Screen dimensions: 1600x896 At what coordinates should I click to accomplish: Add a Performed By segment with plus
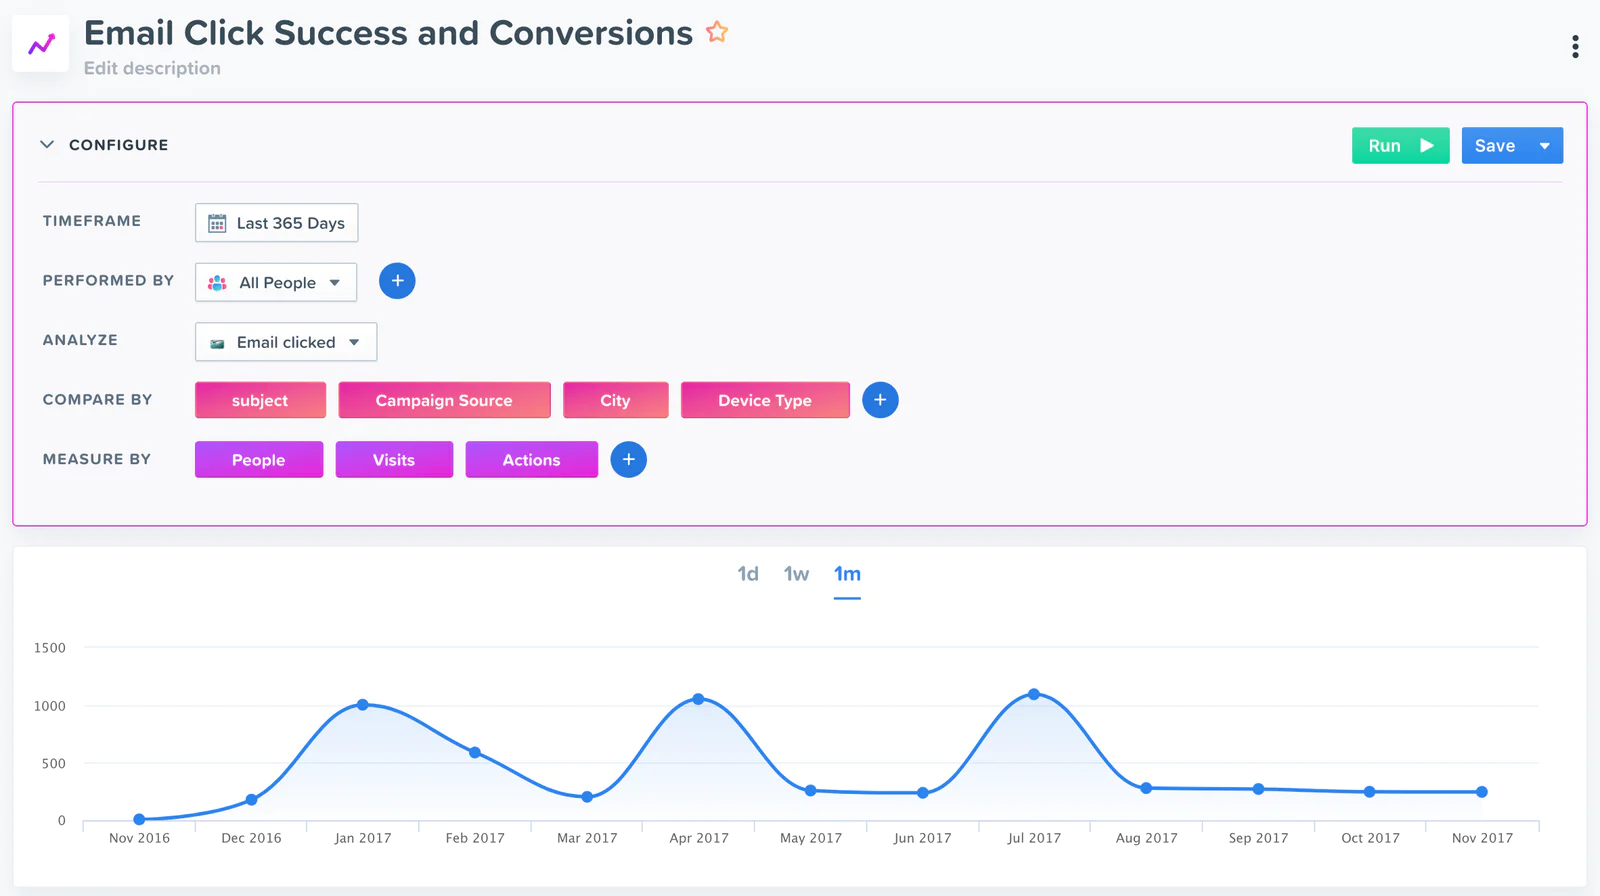pyautogui.click(x=397, y=281)
